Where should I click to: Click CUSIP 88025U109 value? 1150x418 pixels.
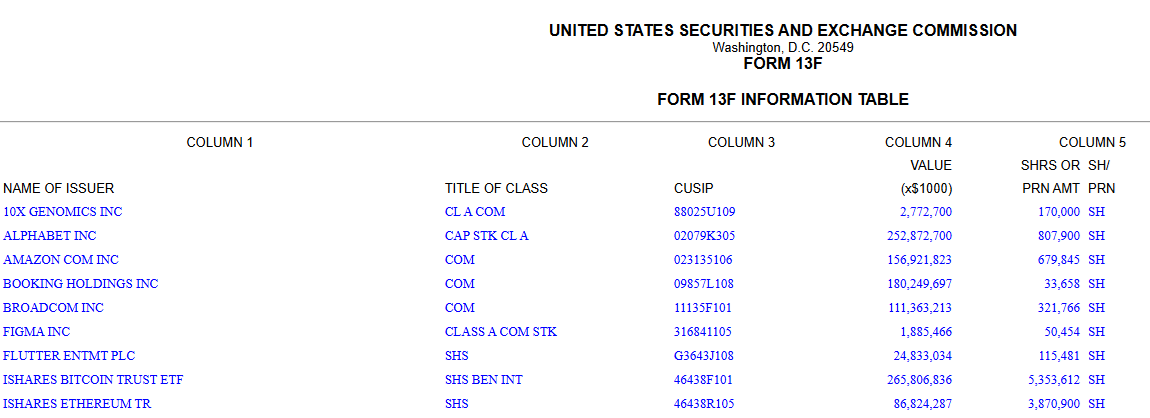tap(705, 212)
